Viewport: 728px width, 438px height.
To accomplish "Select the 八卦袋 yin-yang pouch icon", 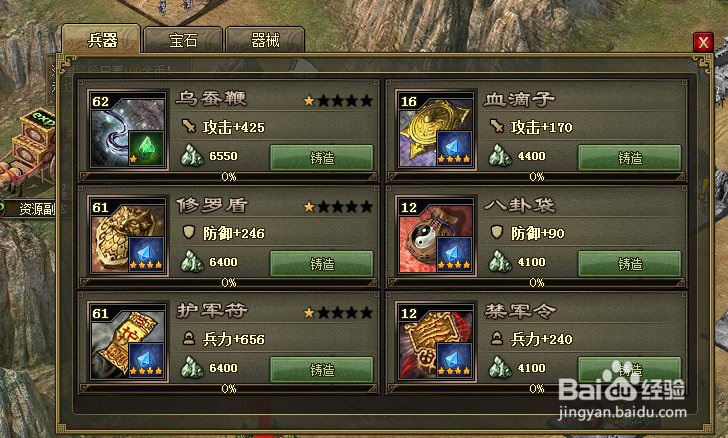I will 436,236.
